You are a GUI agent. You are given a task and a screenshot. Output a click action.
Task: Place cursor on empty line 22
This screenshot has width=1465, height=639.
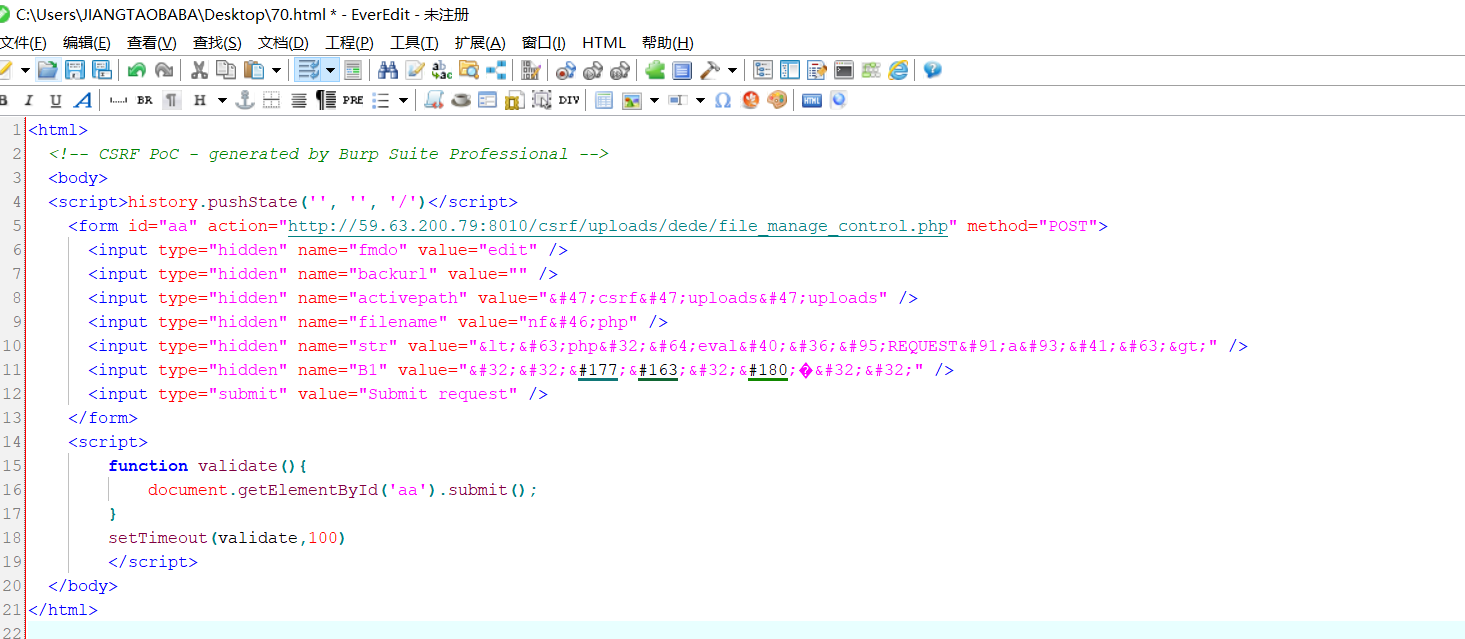745,633
